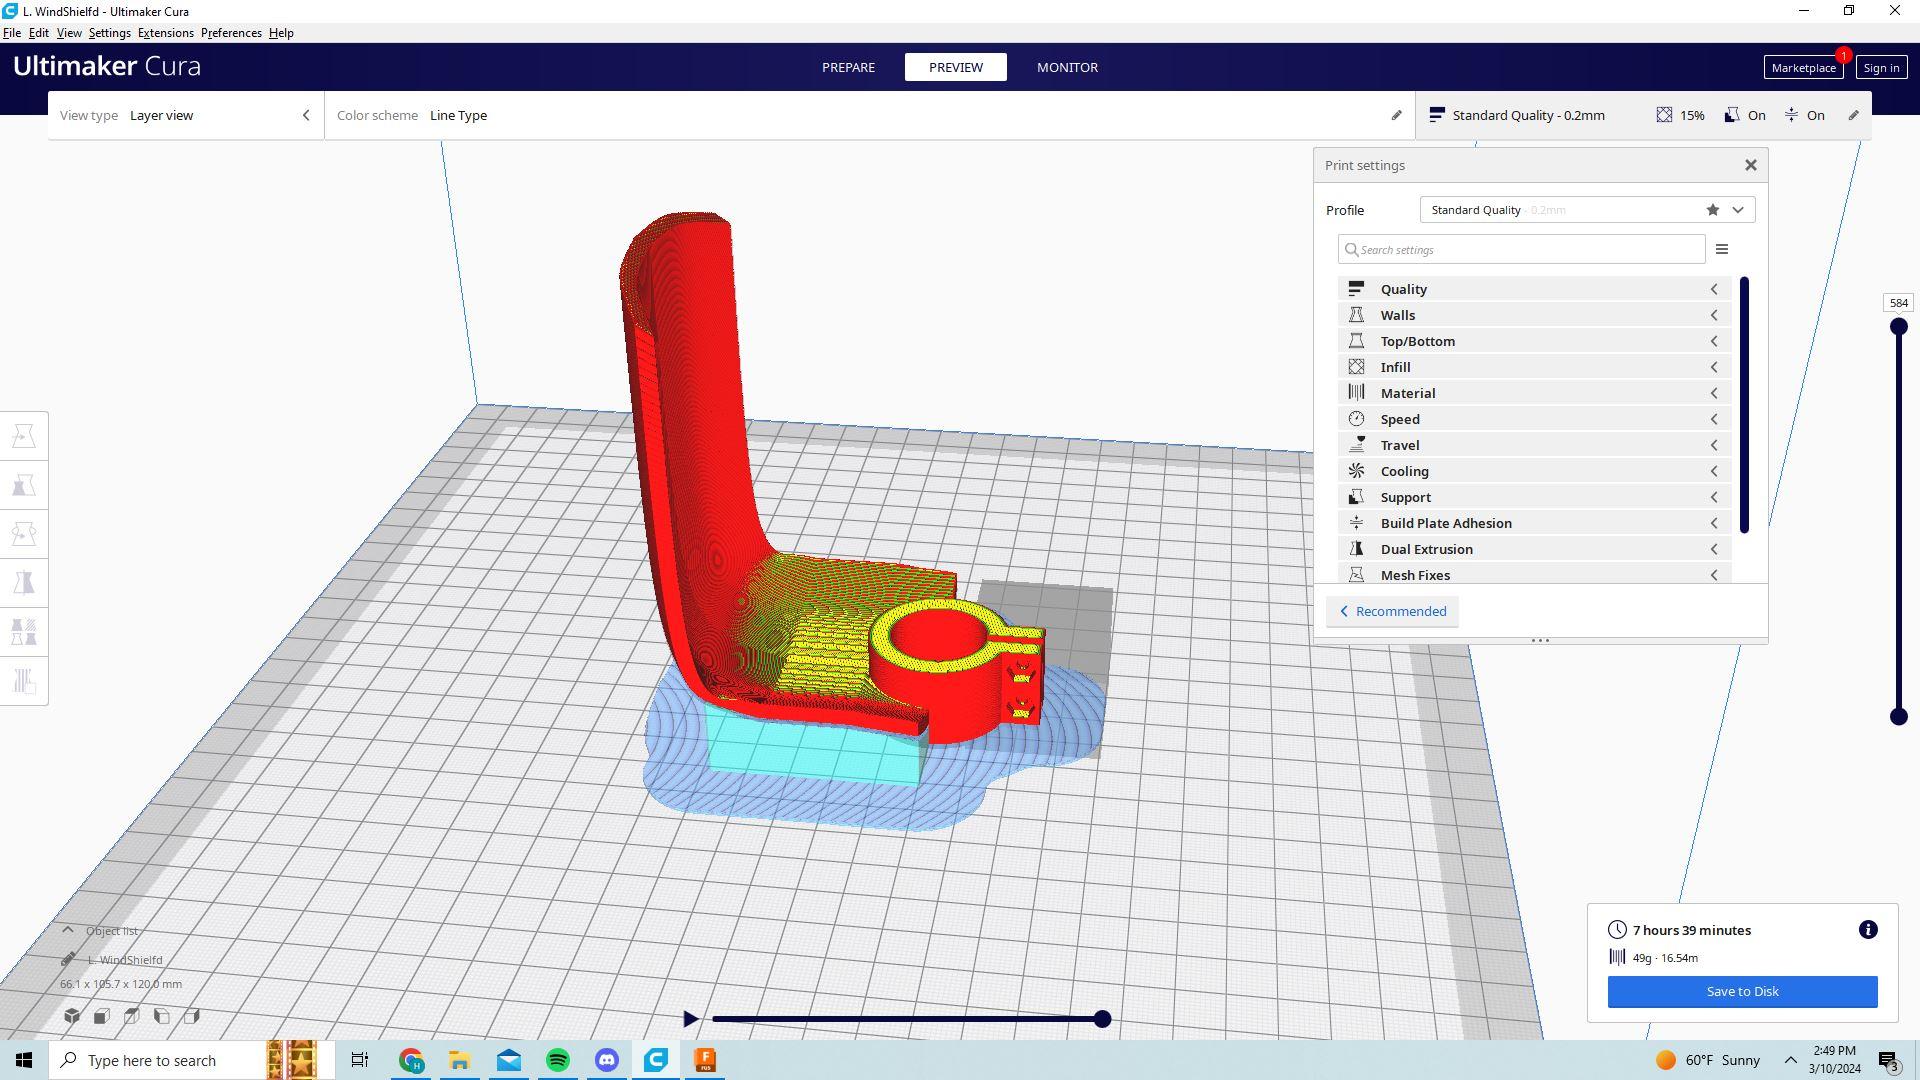
Task: Switch to right side view icon
Action: coord(192,1016)
